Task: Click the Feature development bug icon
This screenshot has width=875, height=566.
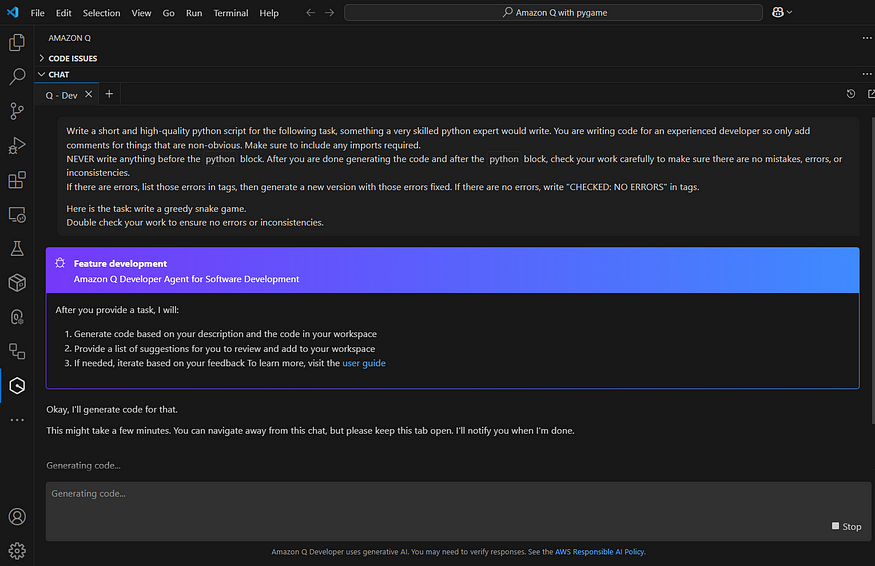Action: 60,263
